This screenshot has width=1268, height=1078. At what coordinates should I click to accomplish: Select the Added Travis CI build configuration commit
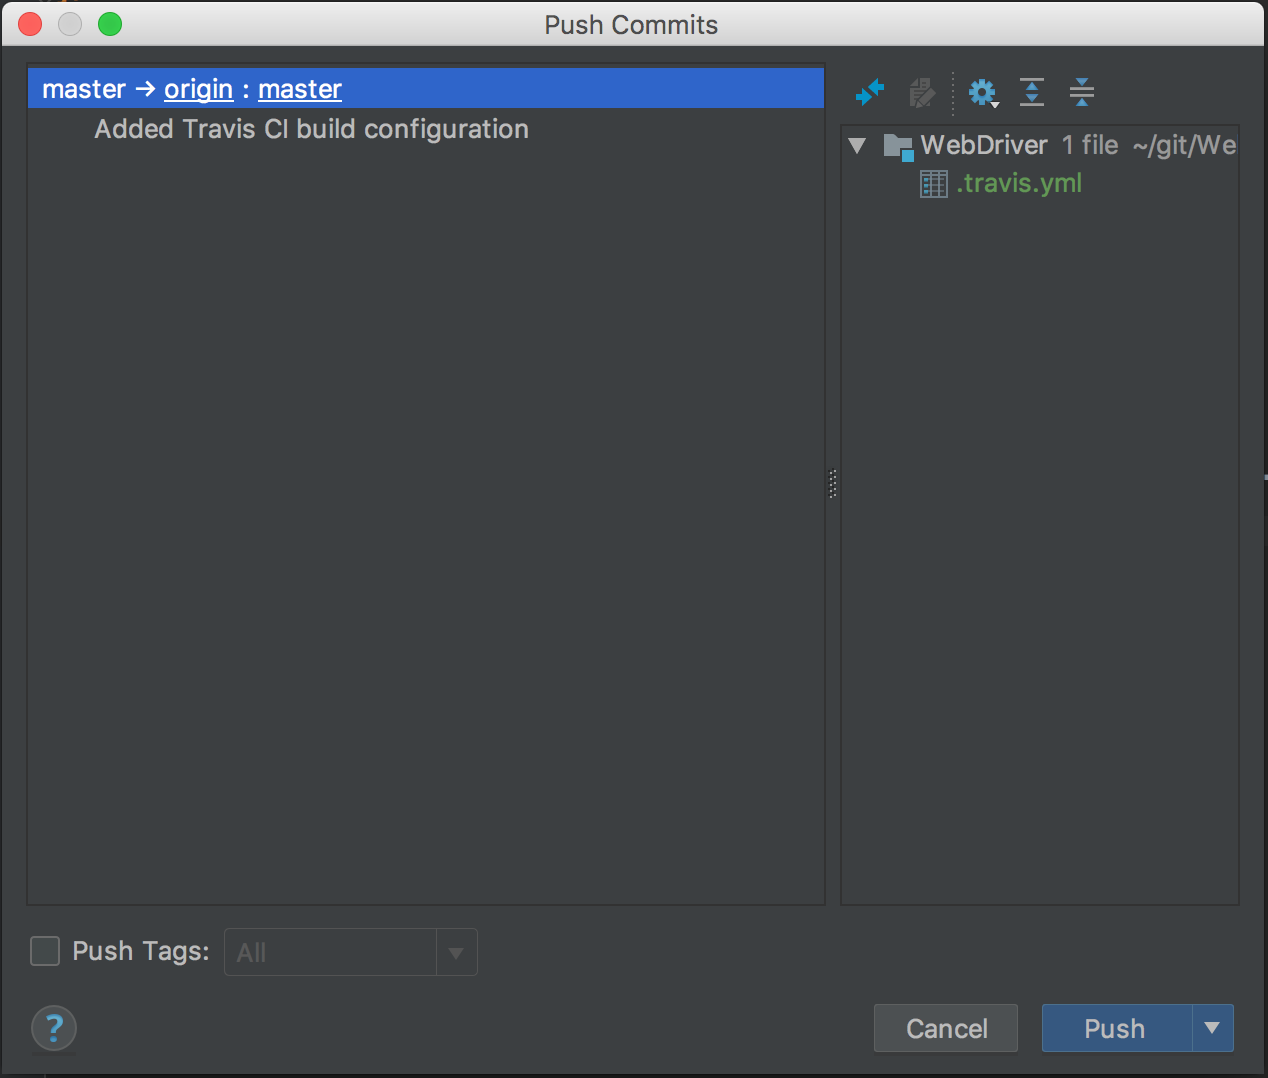[311, 130]
